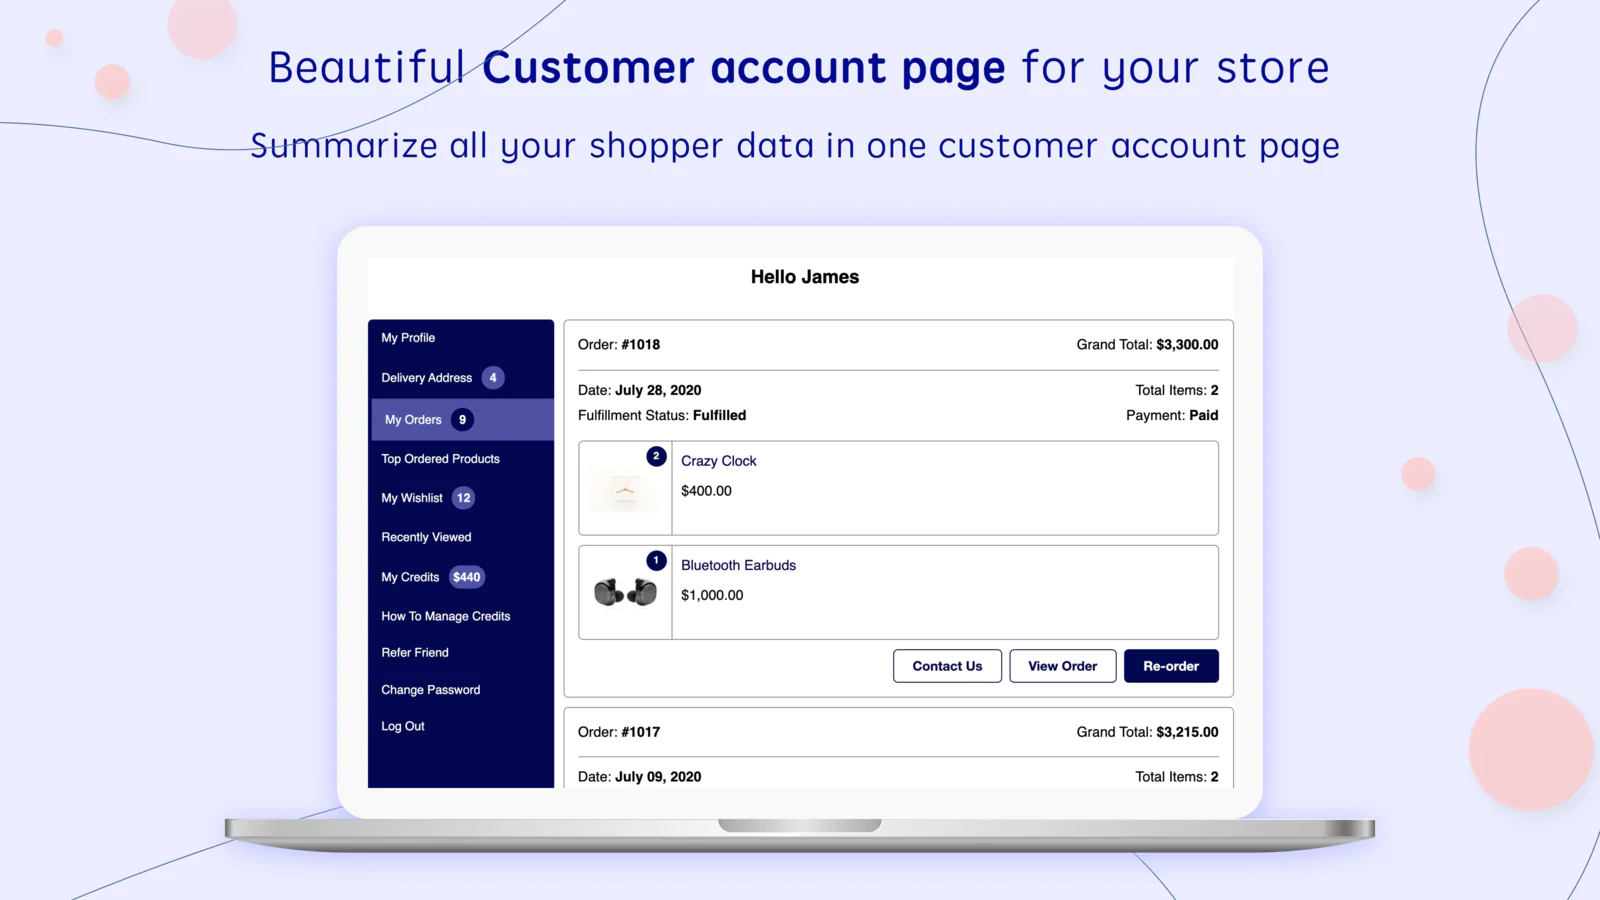Screen dimensions: 1600x900
Task: Click Total Items: 2 for order #1018
Action: tap(1177, 390)
